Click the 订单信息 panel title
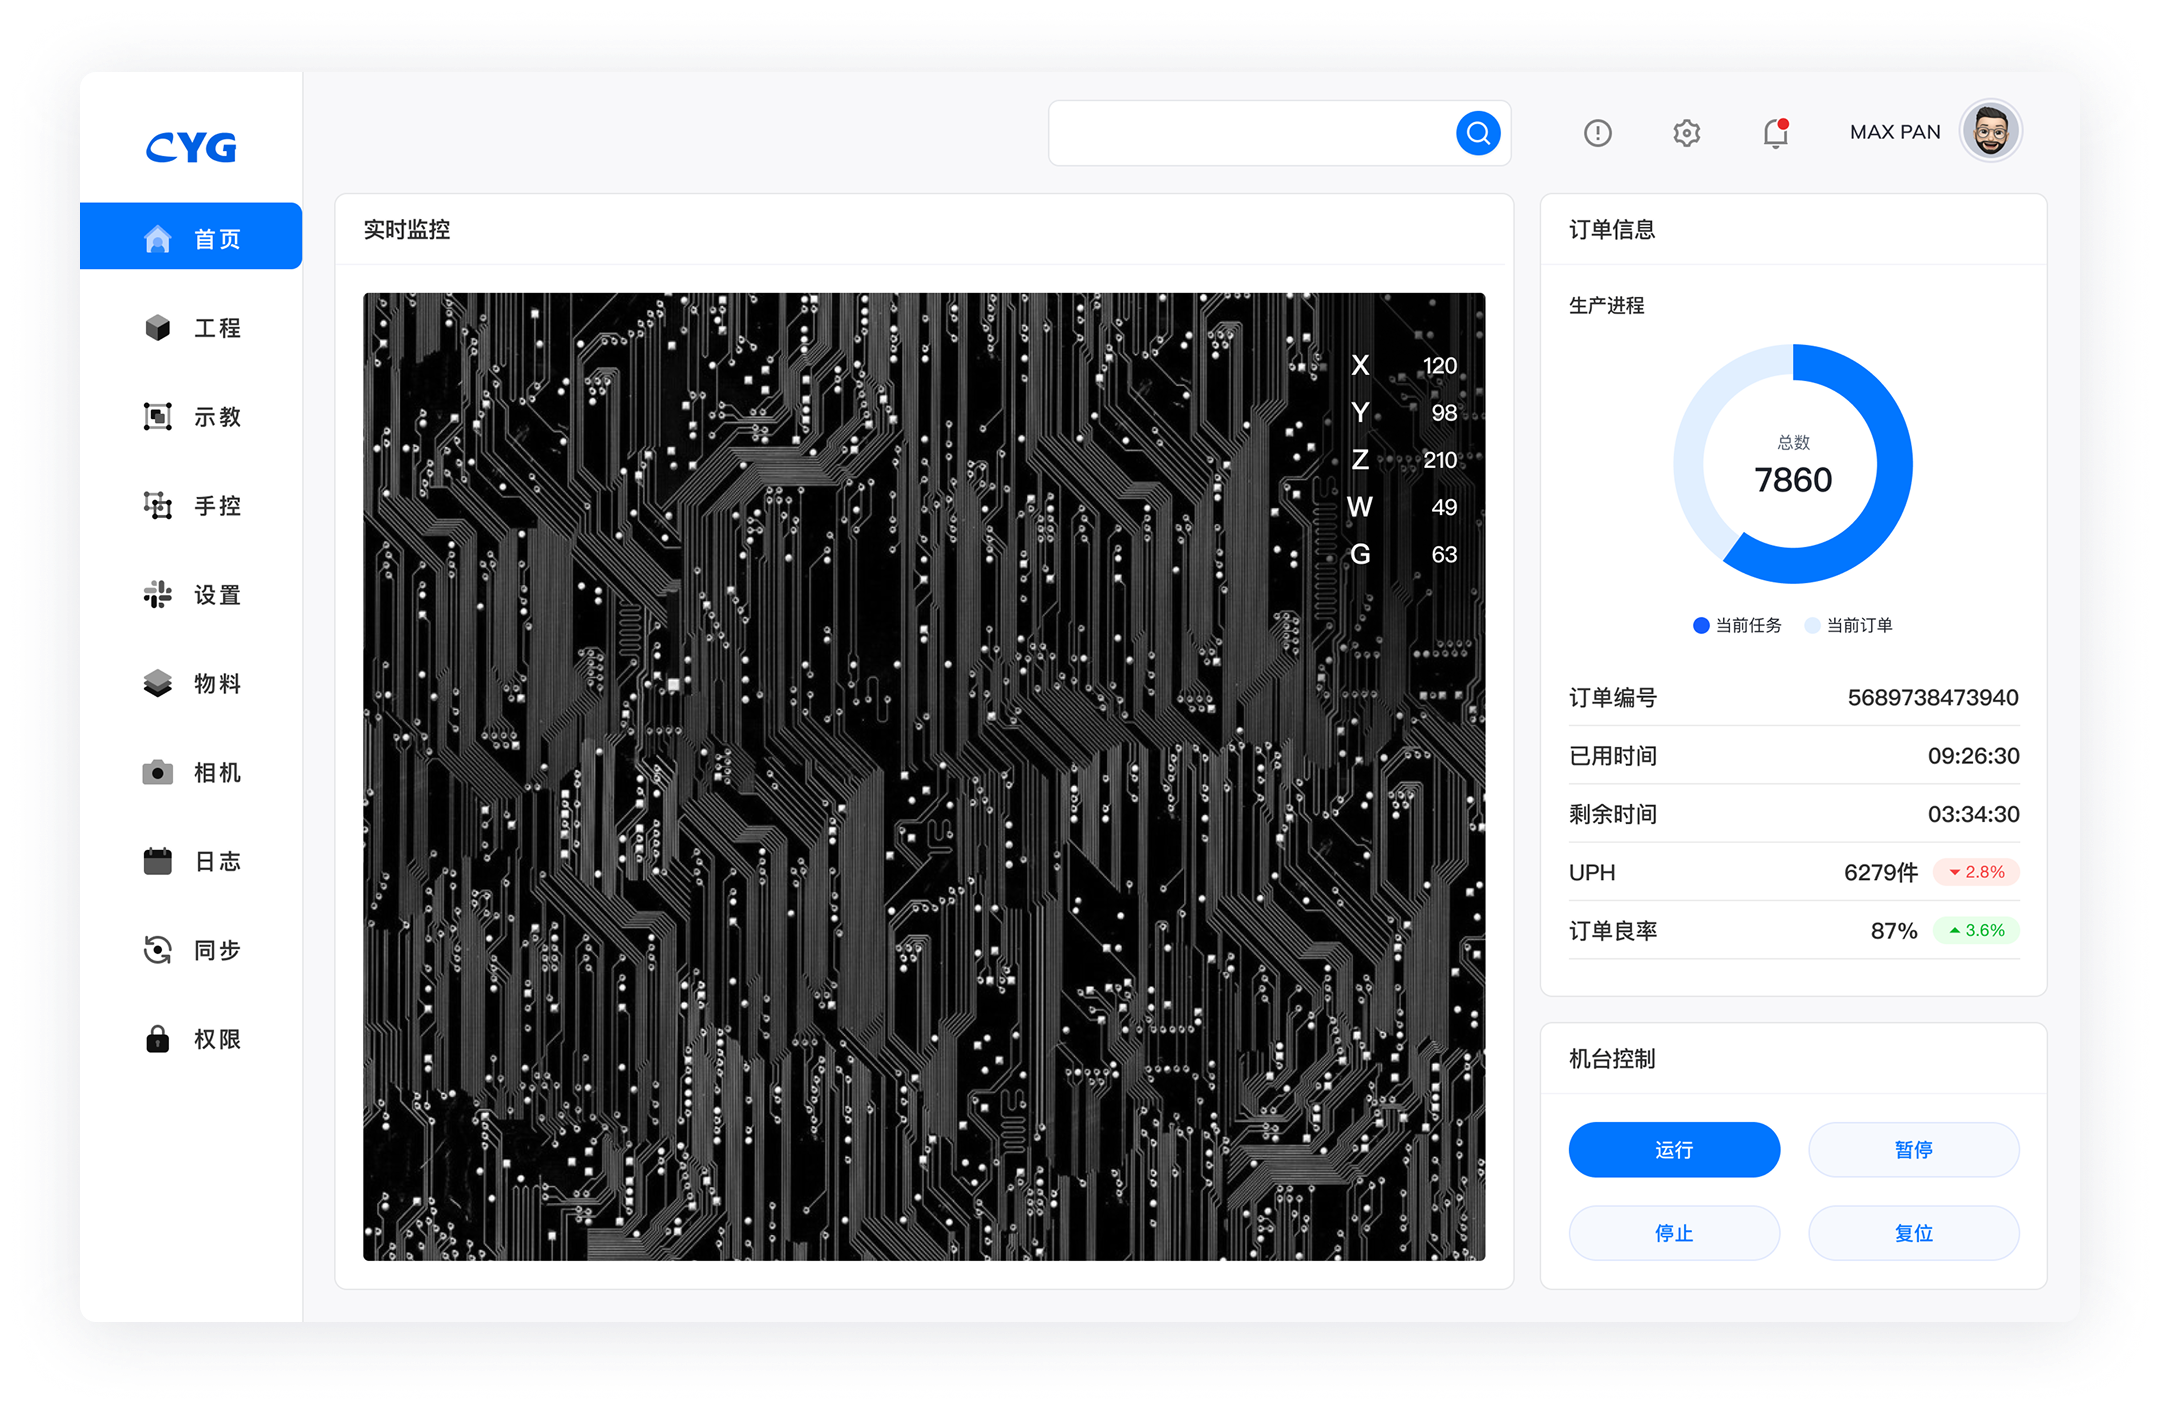2160x1410 pixels. 1612,229
